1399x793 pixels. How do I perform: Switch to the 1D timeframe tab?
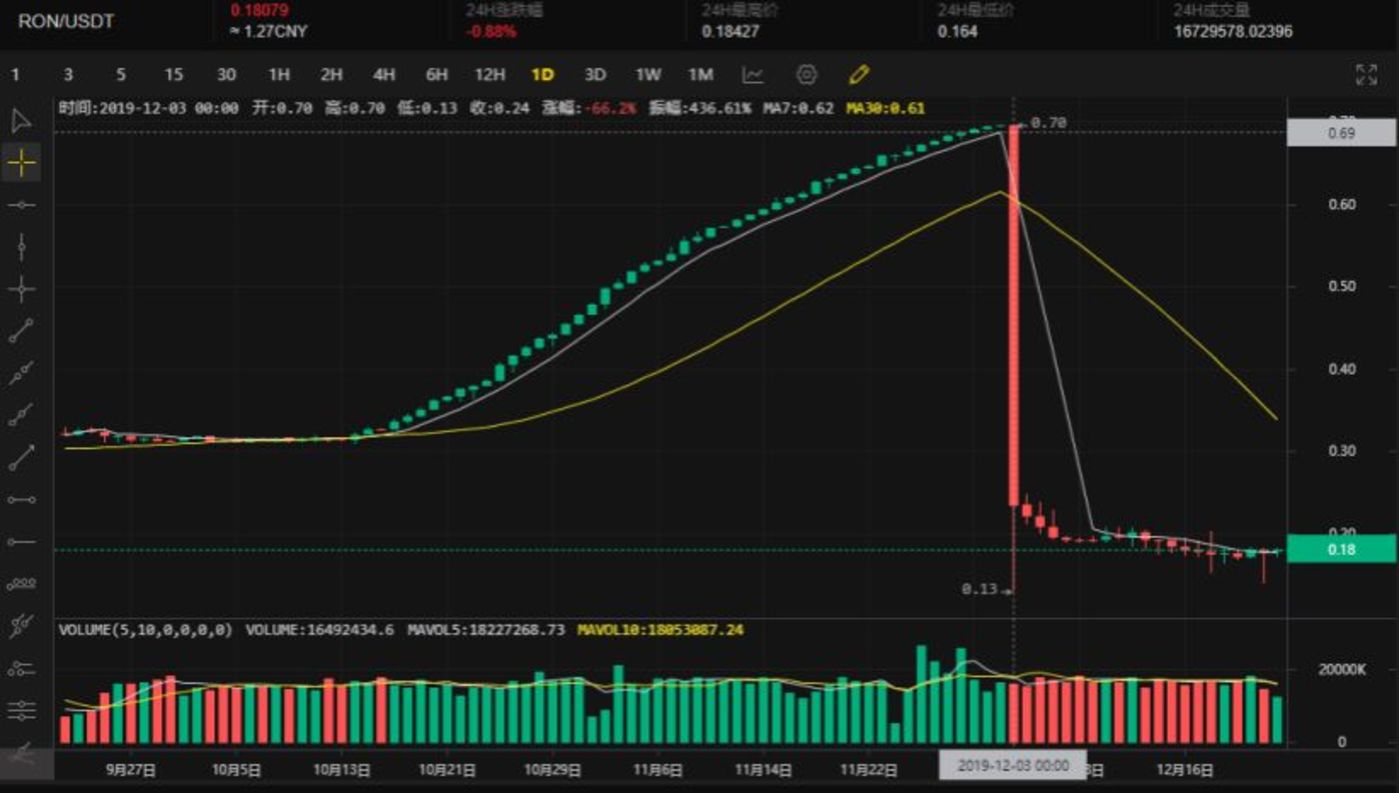pos(543,74)
